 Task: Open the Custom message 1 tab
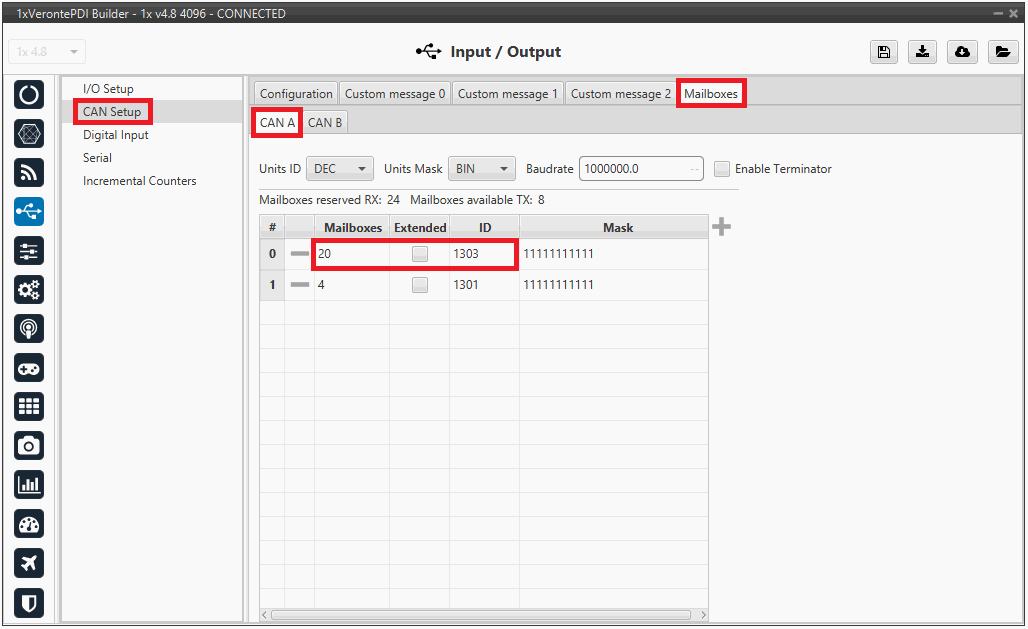tap(508, 94)
